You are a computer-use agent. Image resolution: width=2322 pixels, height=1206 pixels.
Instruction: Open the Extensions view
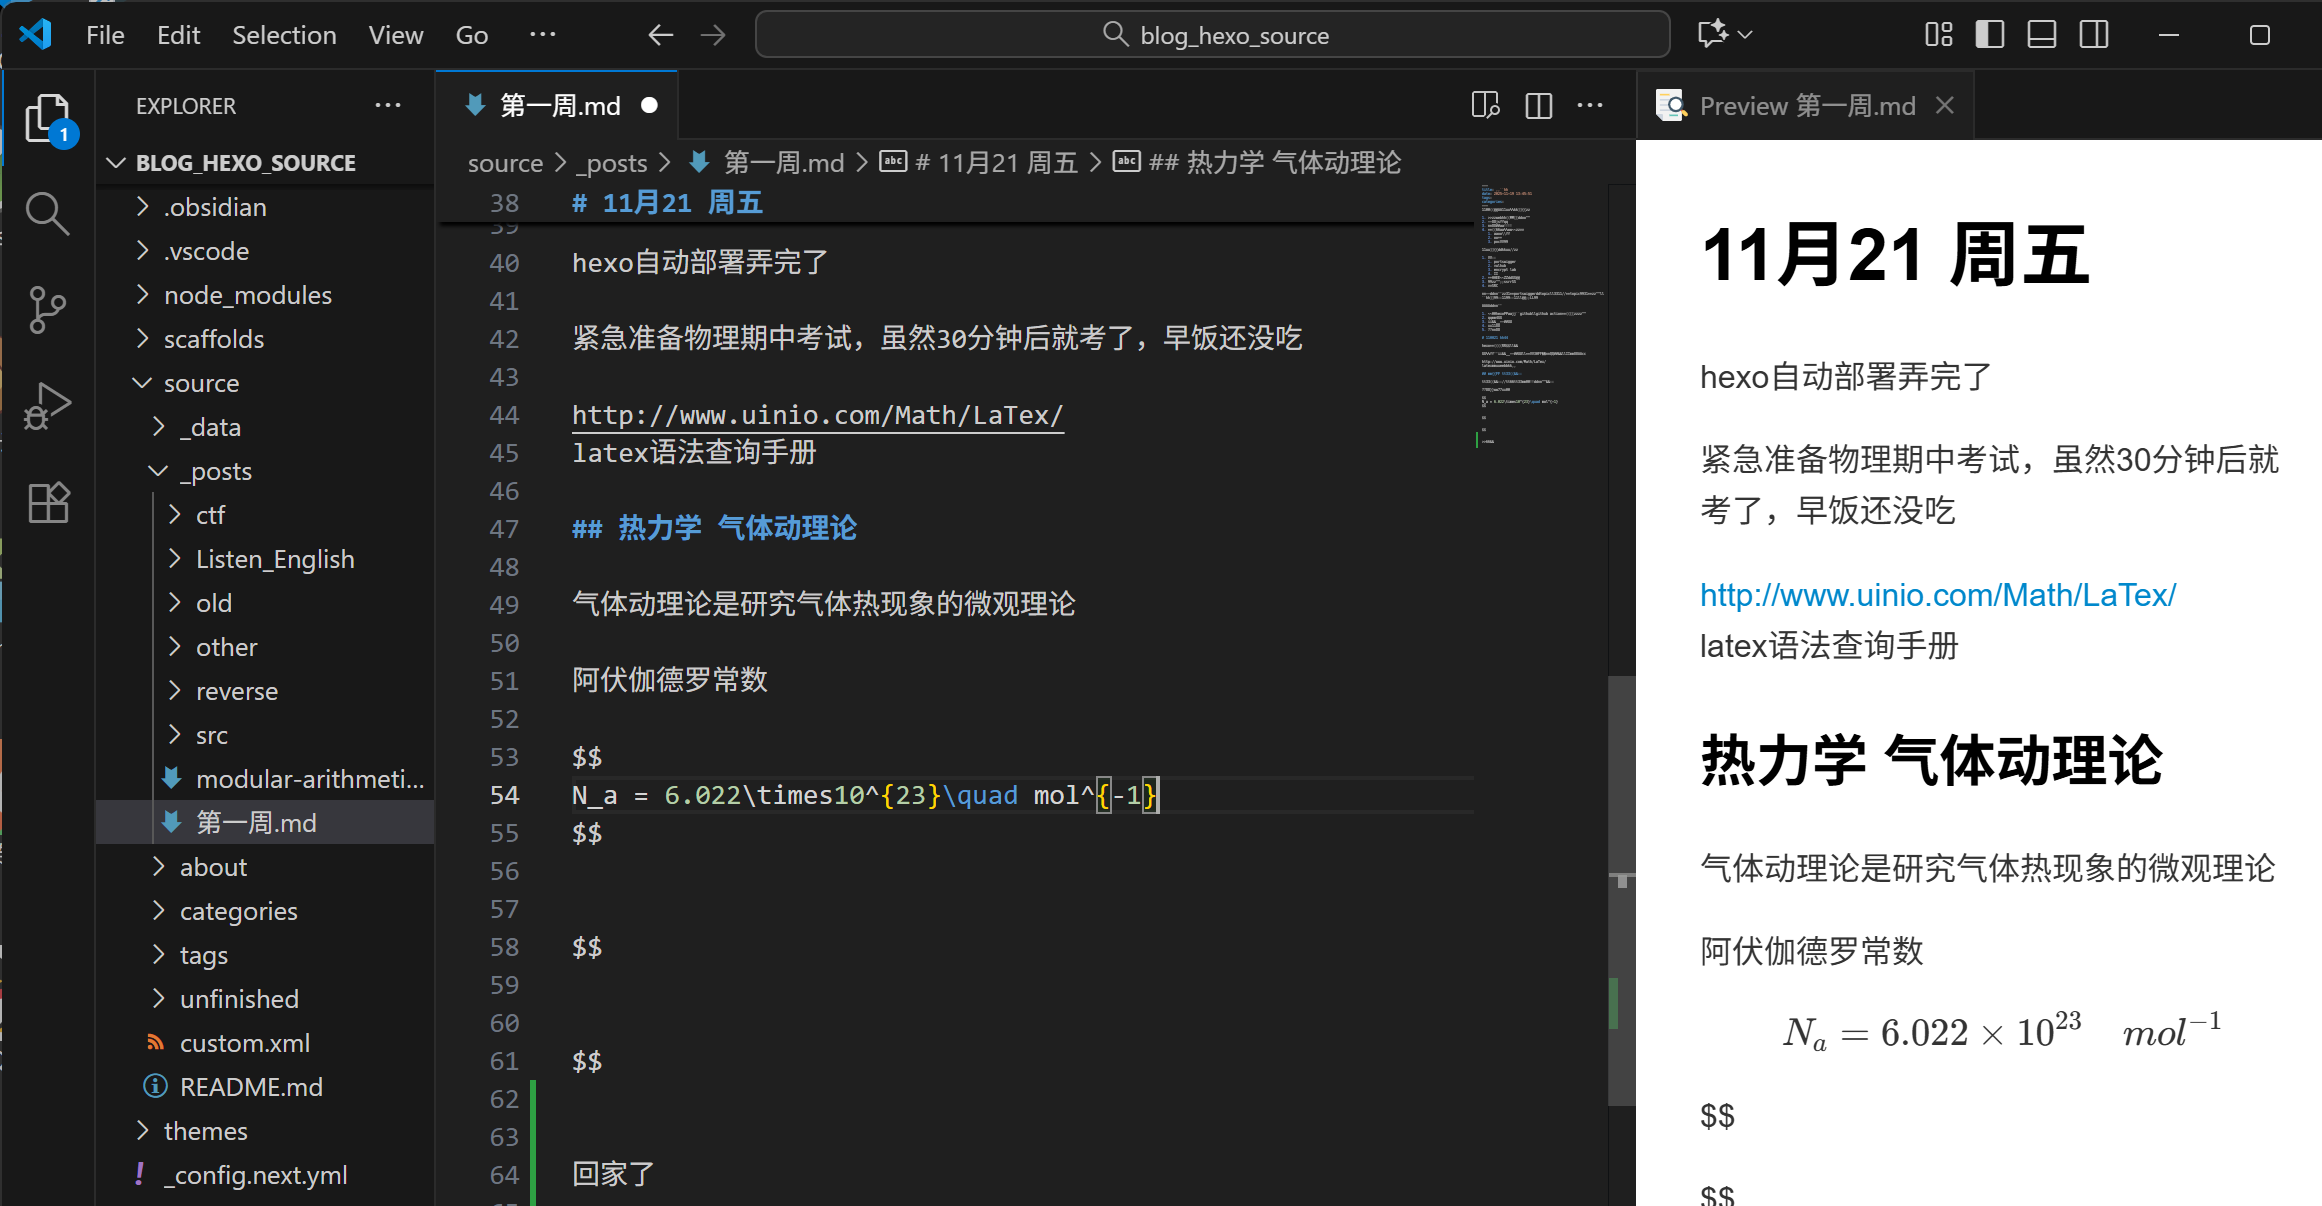coord(47,502)
